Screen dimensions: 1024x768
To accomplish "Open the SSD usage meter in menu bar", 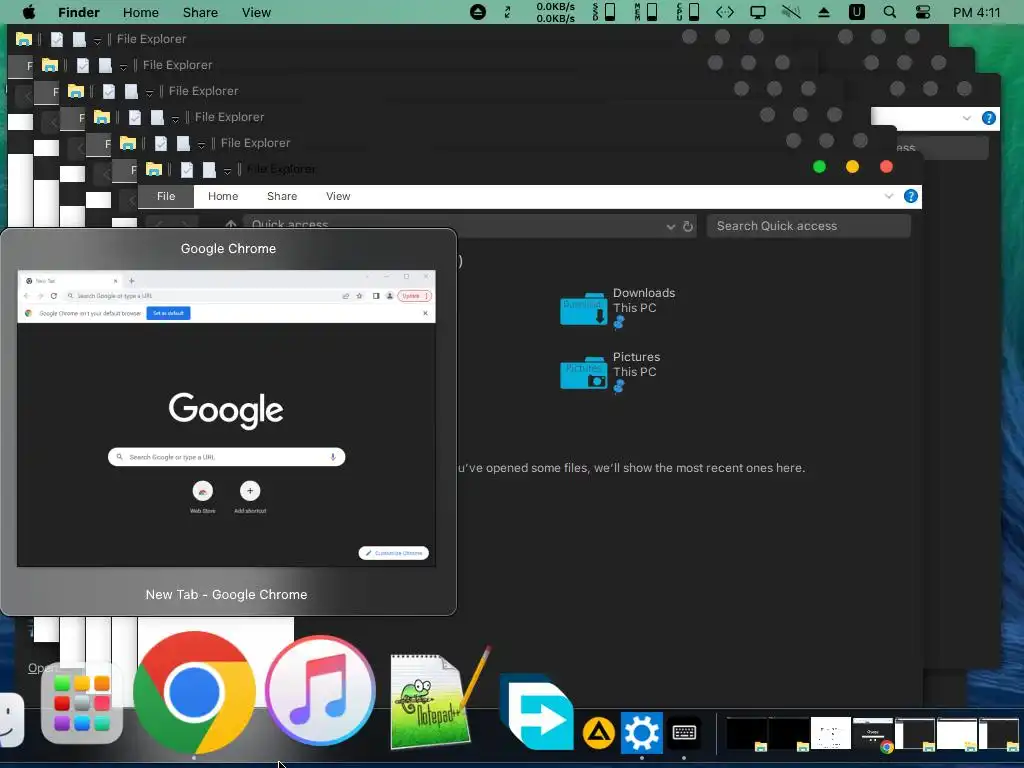I will [x=604, y=12].
